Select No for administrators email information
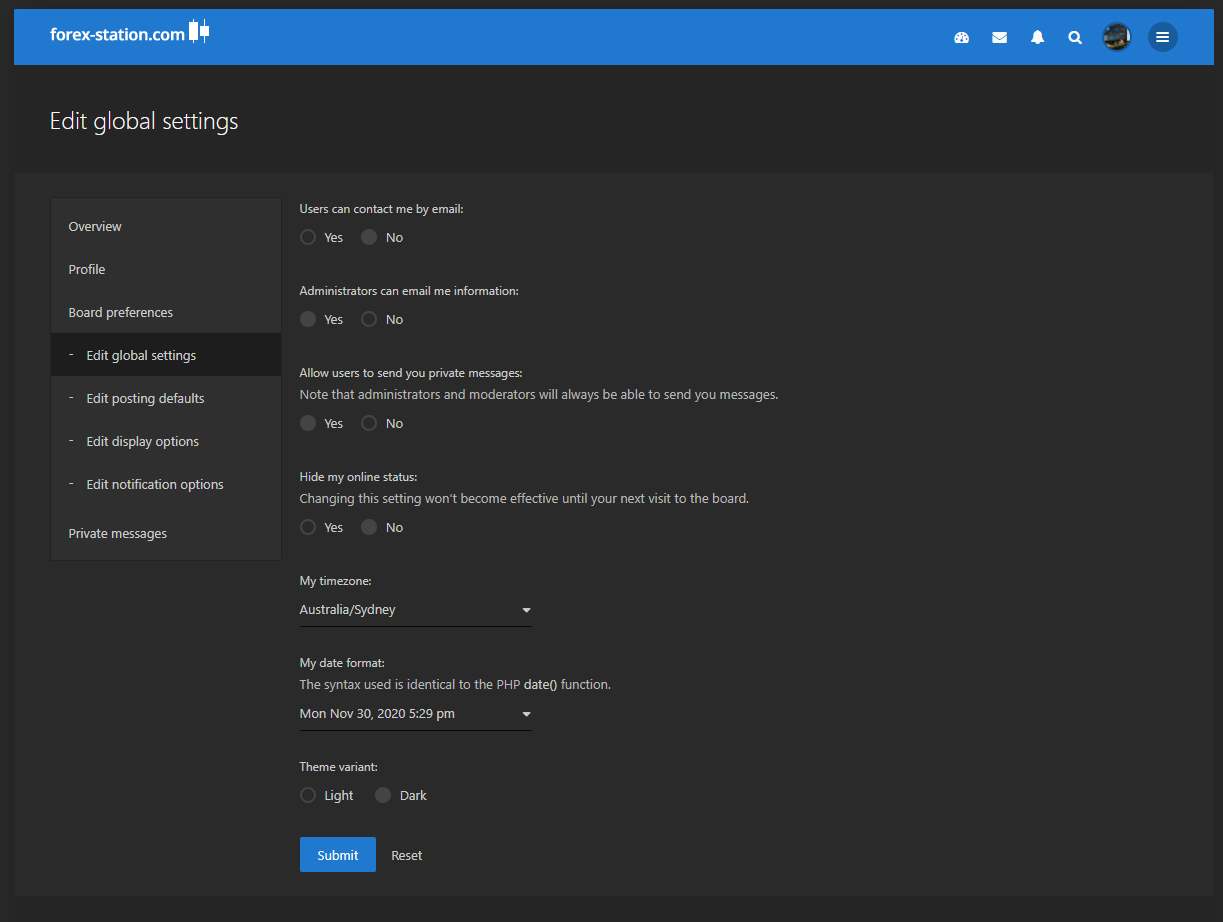 coord(369,320)
